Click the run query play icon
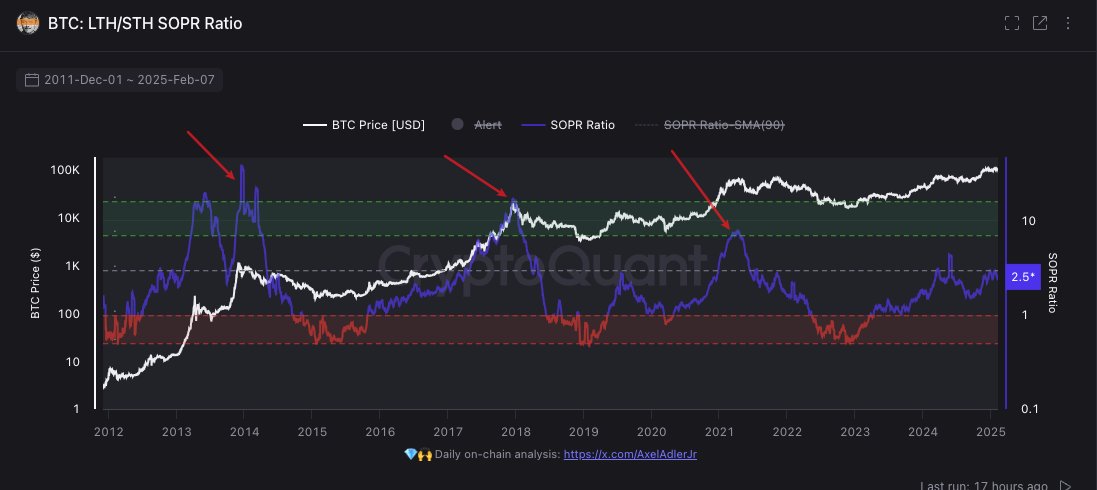1097x490 pixels. click(1065, 485)
